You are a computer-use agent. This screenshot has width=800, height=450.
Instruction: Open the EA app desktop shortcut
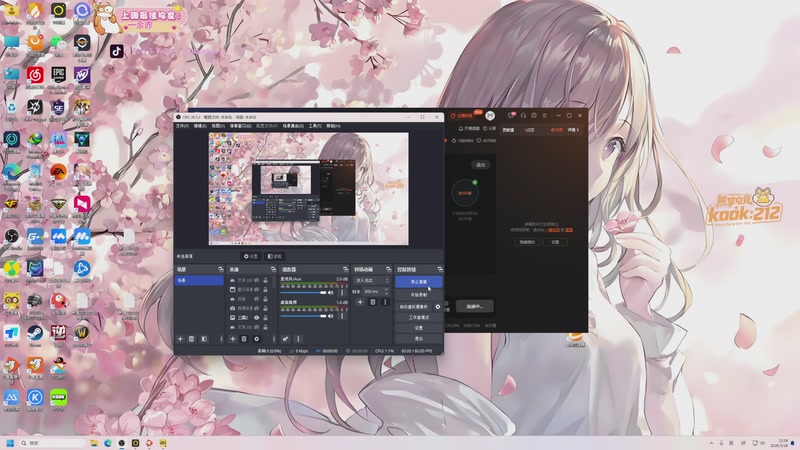click(x=58, y=172)
